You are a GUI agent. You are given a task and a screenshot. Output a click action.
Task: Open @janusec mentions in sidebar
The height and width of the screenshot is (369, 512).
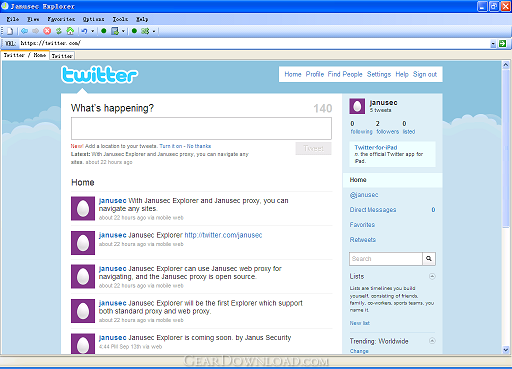click(364, 195)
